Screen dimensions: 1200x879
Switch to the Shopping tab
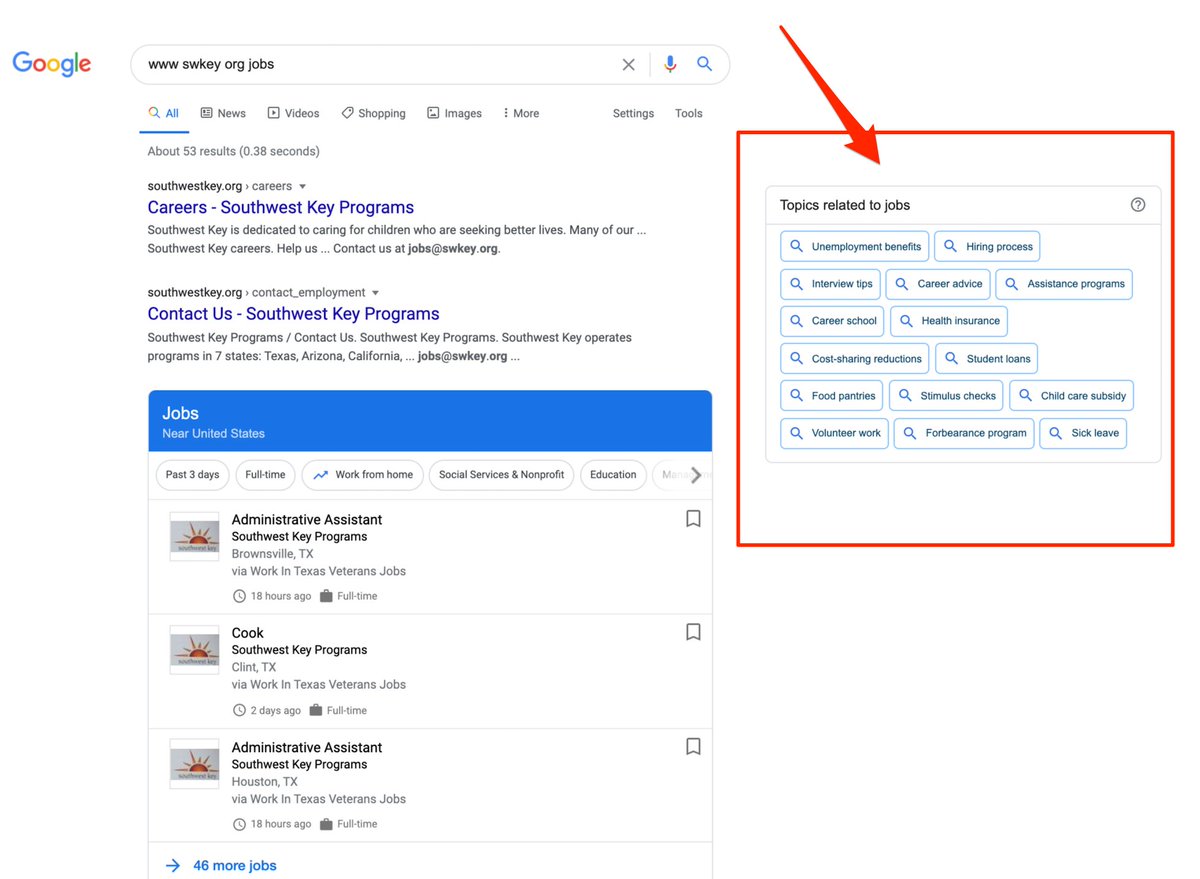pos(373,113)
